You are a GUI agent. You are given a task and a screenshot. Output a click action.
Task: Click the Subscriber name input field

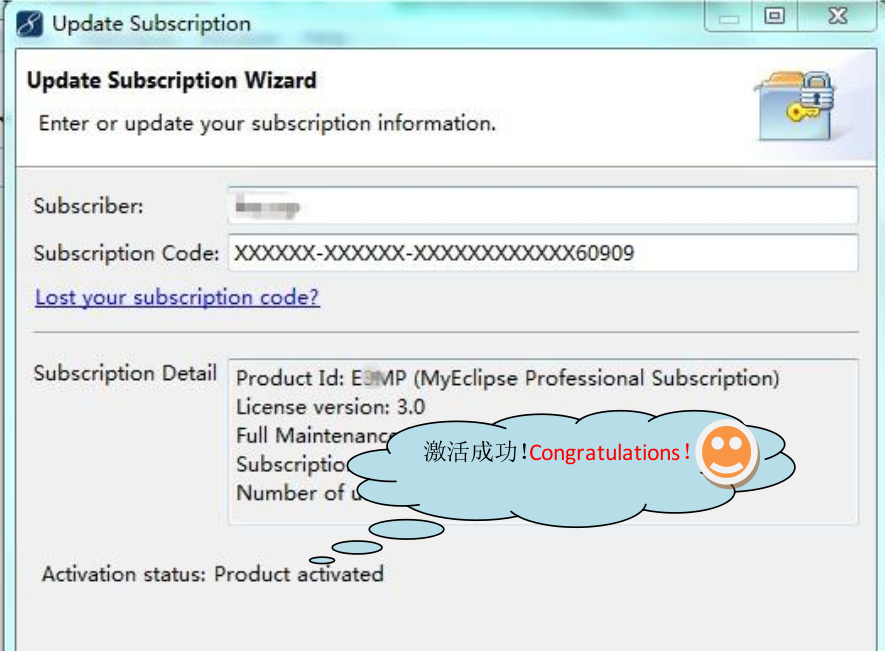[543, 206]
